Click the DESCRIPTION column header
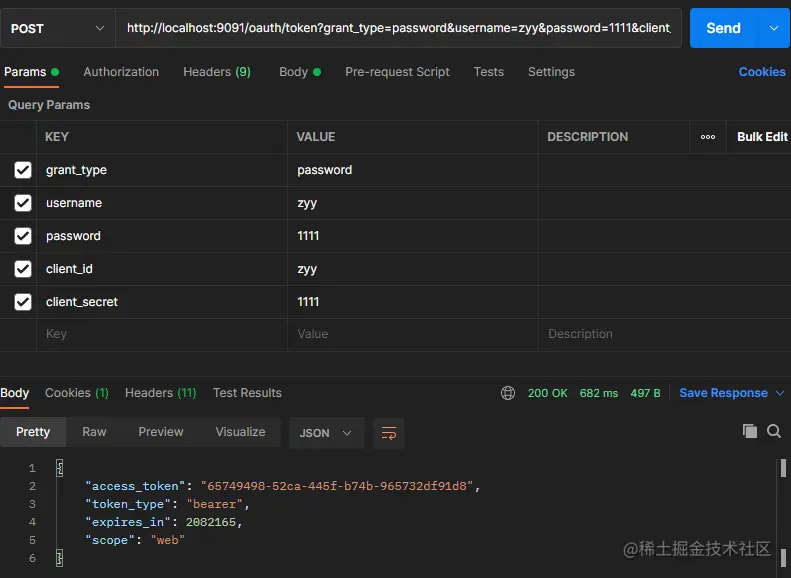791x578 pixels. pyautogui.click(x=588, y=137)
